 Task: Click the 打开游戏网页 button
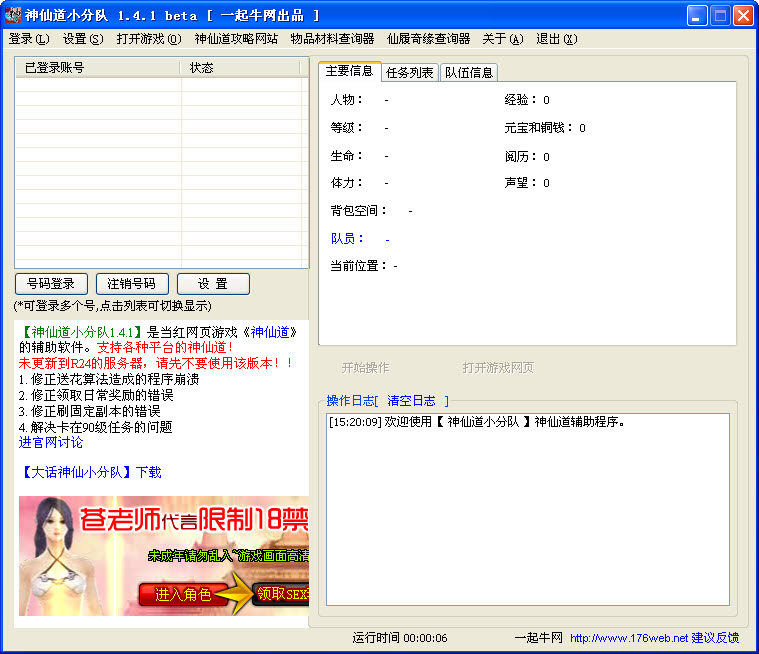tap(498, 368)
